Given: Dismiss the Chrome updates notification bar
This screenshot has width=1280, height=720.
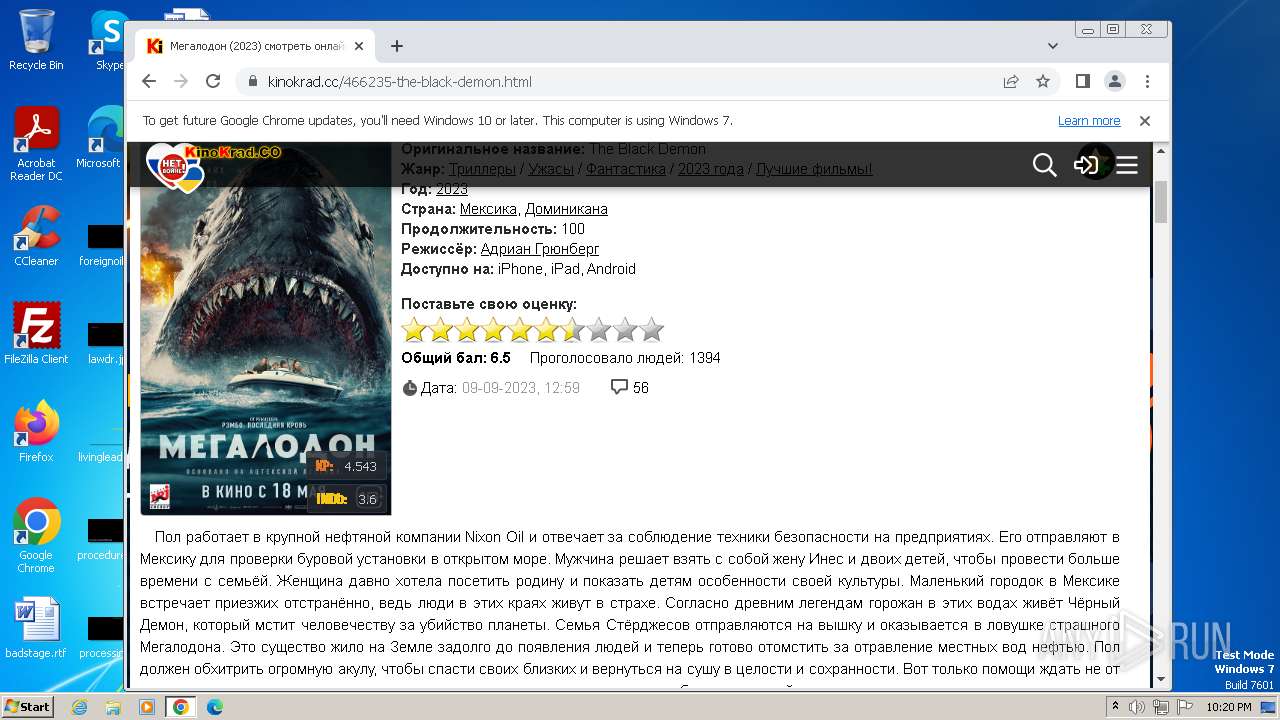Looking at the screenshot, I should (x=1145, y=121).
